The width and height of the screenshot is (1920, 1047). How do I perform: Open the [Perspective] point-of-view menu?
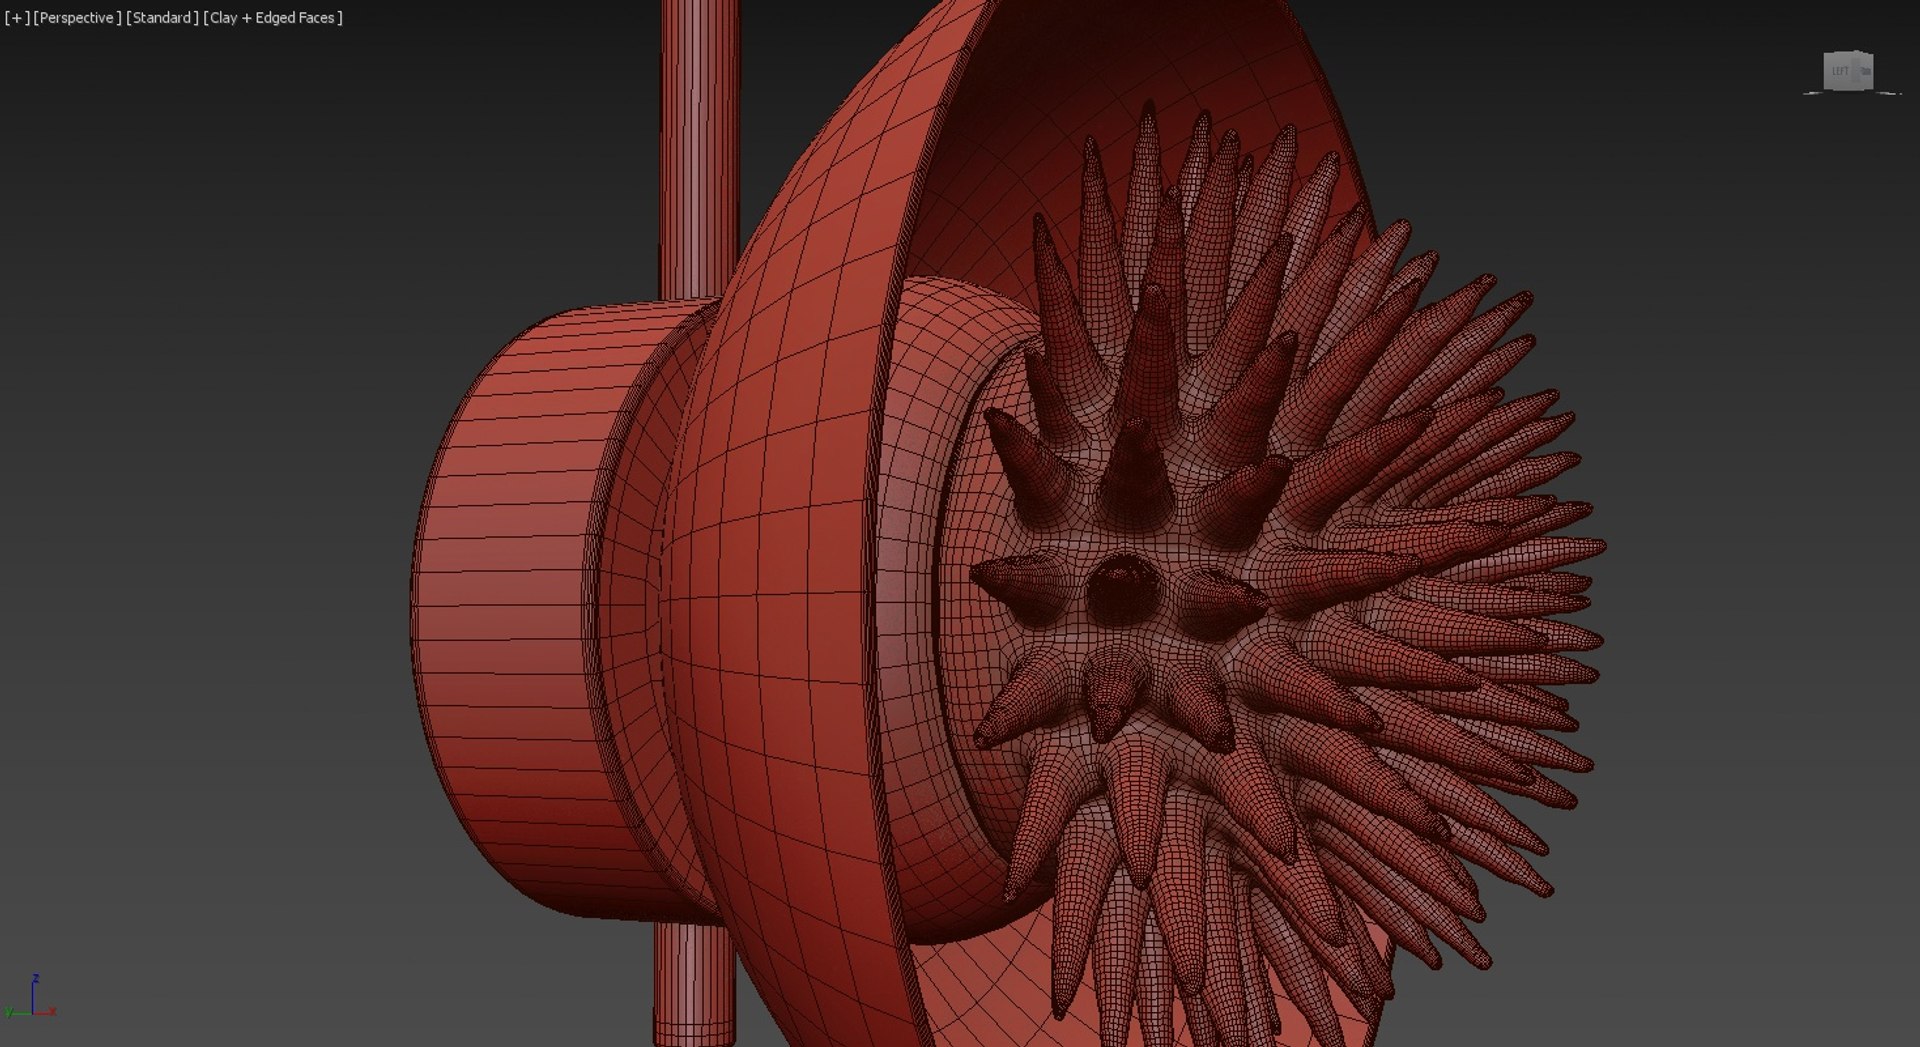77,18
